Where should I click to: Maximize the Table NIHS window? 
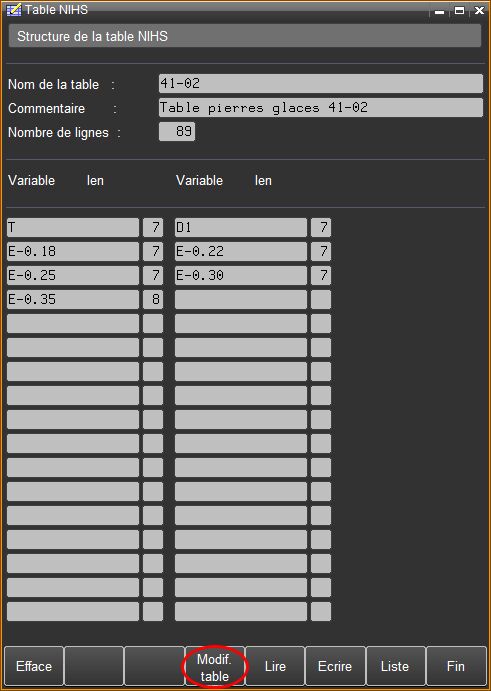tap(459, 11)
